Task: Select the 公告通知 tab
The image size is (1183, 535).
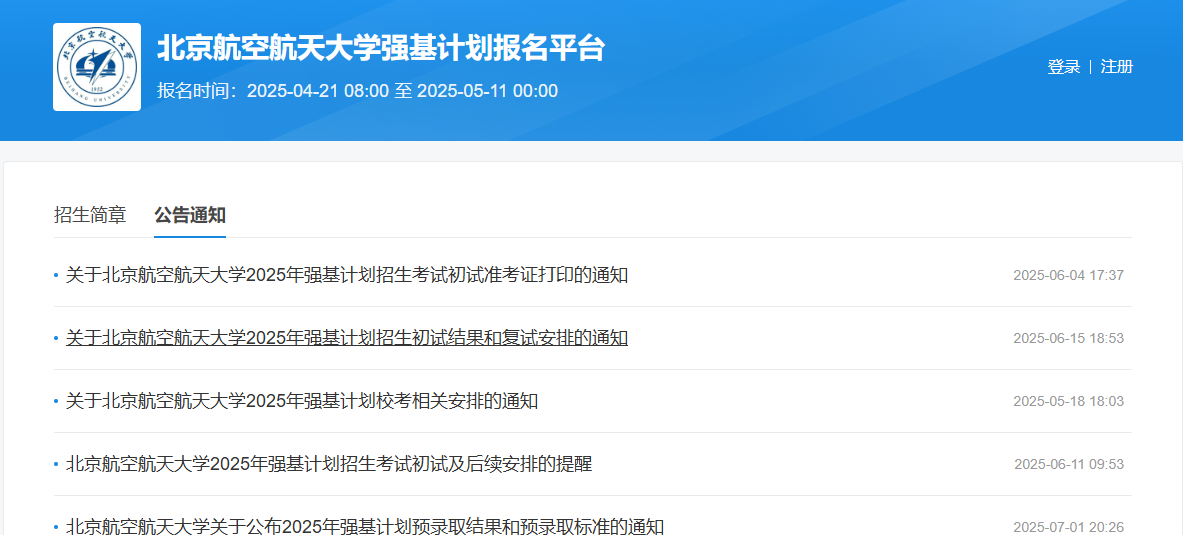Action: point(190,215)
